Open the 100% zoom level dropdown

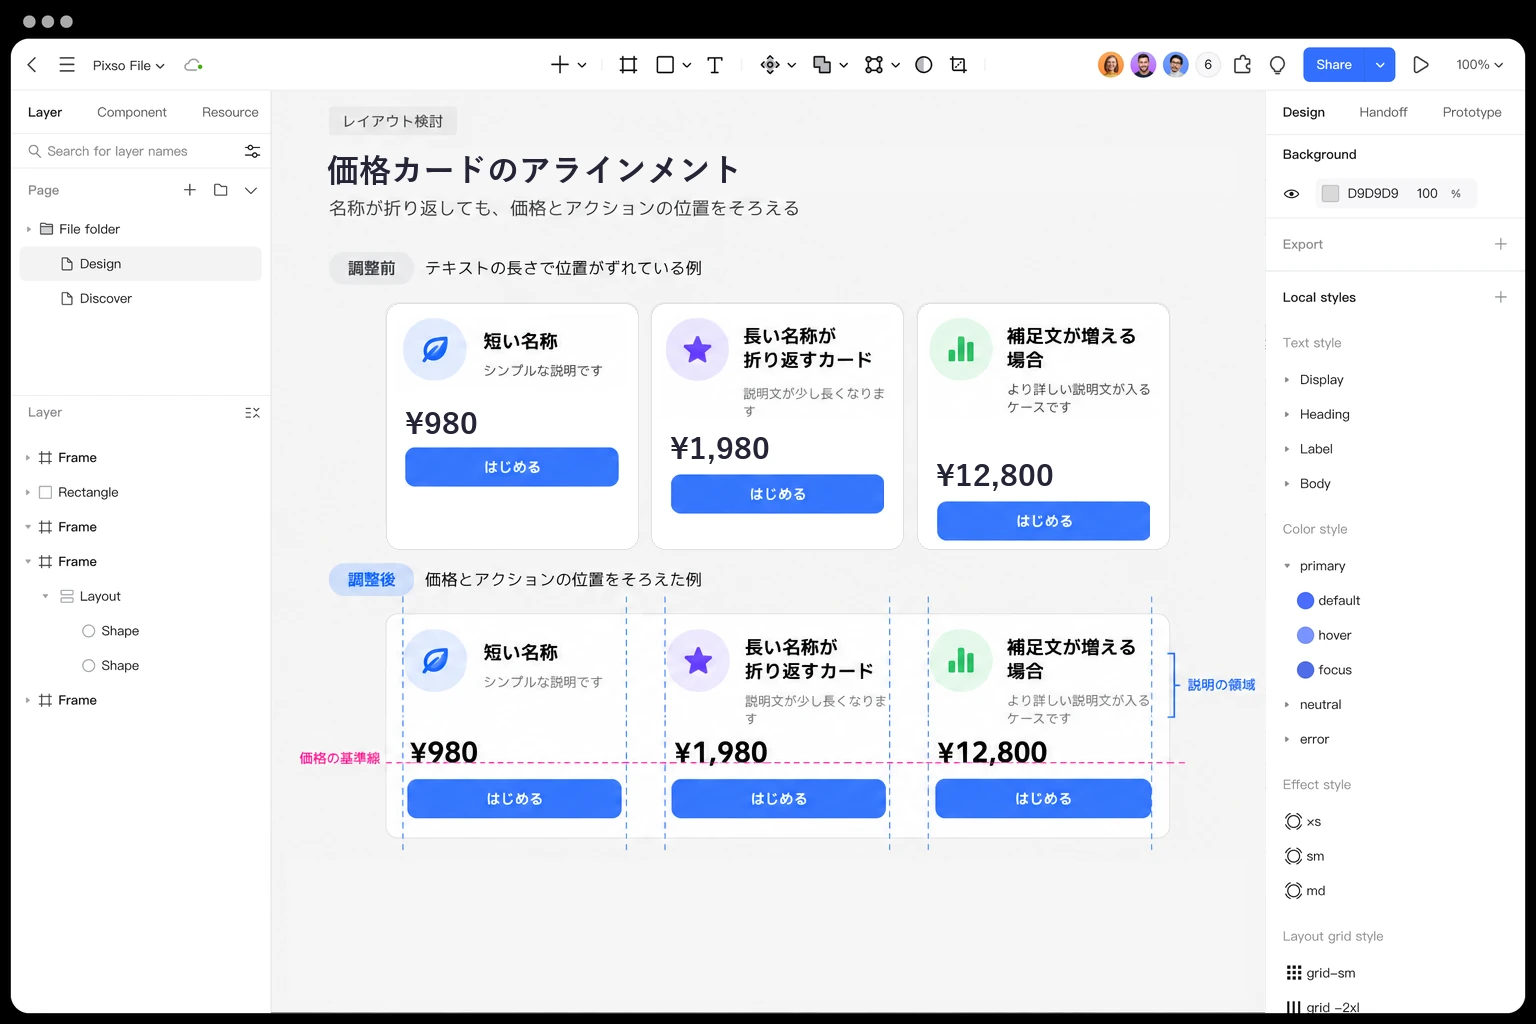(1479, 65)
